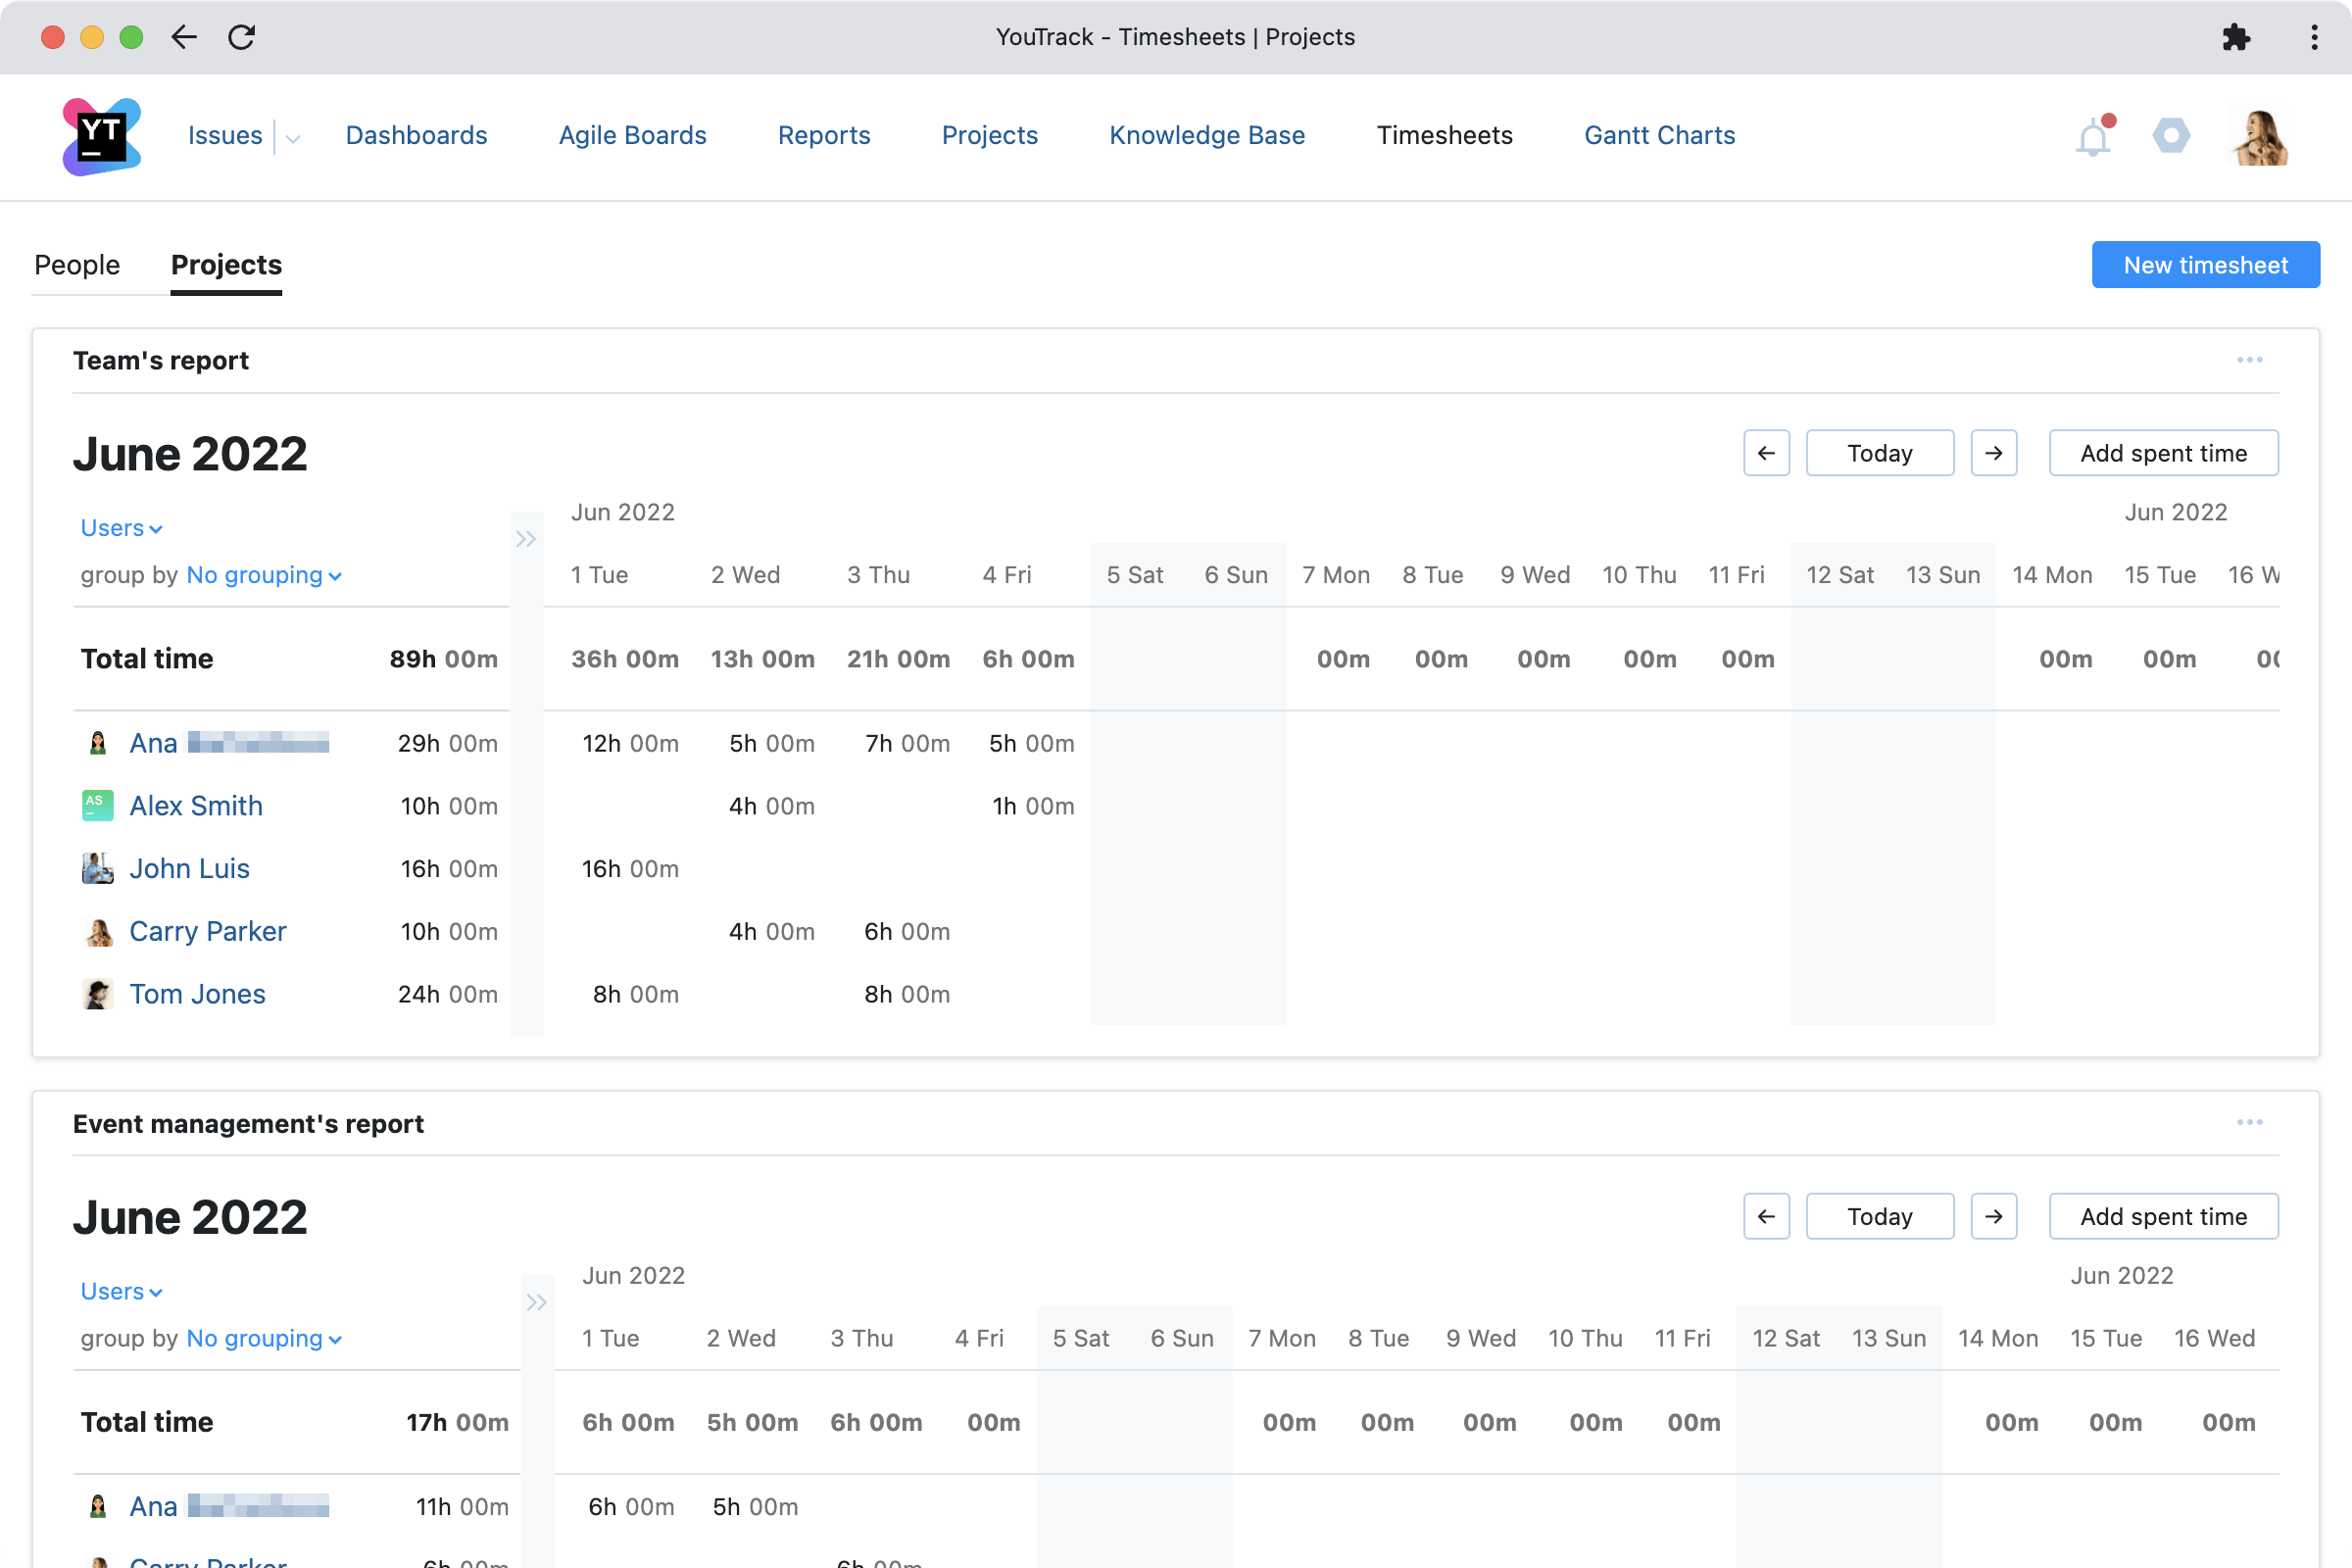Open settings with the gear icon

point(2170,136)
